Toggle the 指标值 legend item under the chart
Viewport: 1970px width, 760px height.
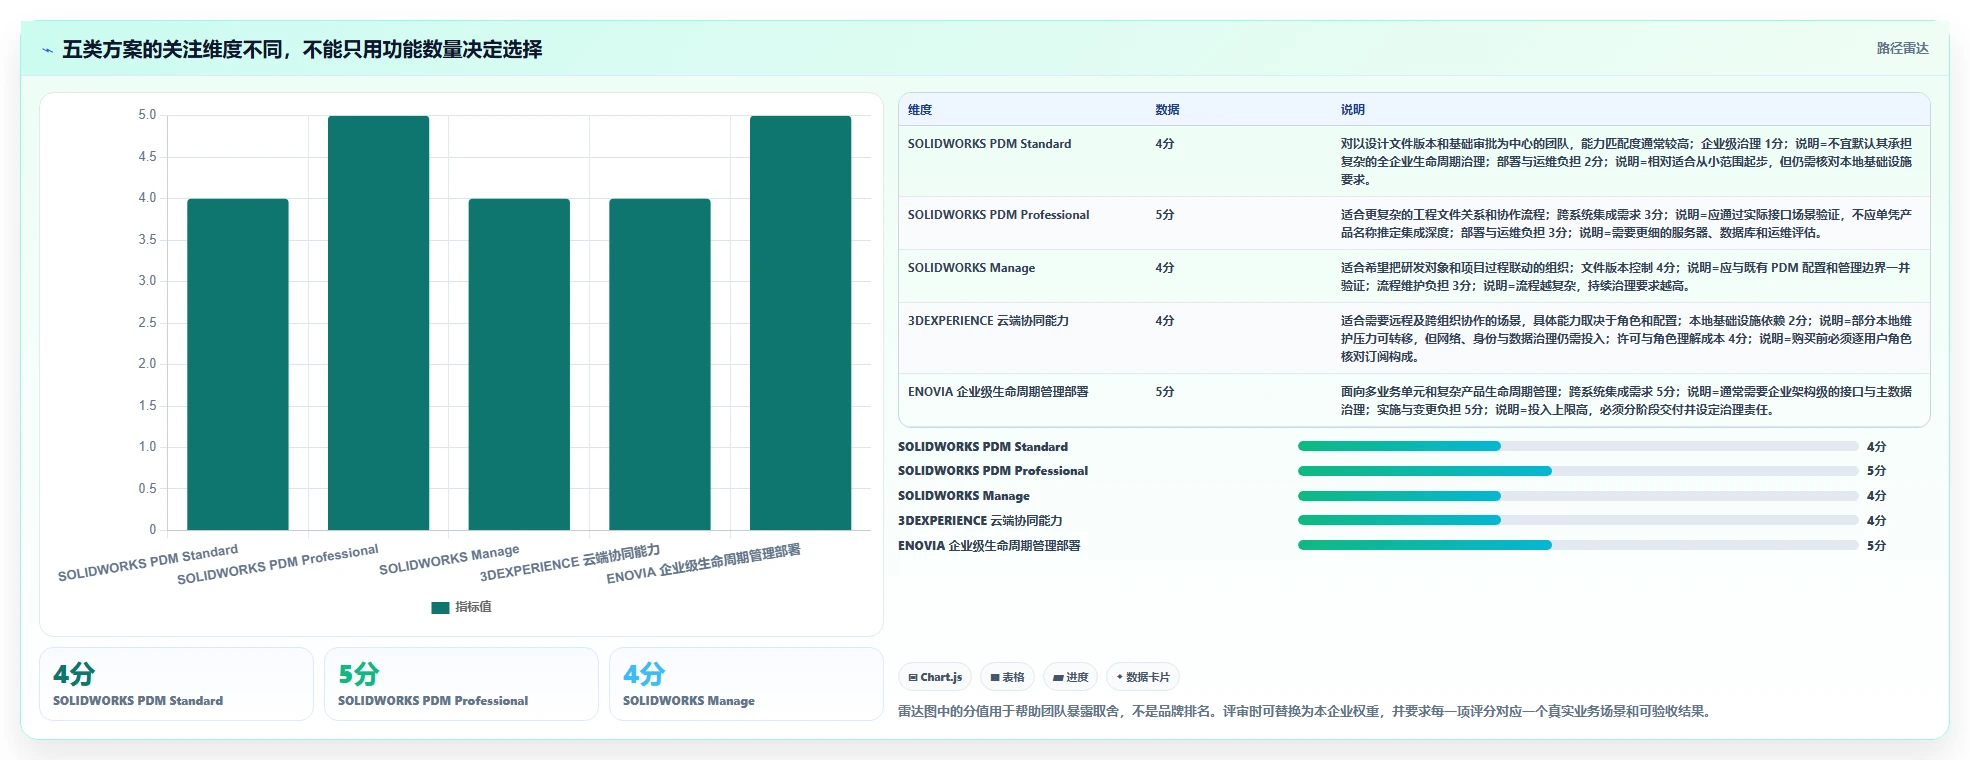click(x=461, y=607)
